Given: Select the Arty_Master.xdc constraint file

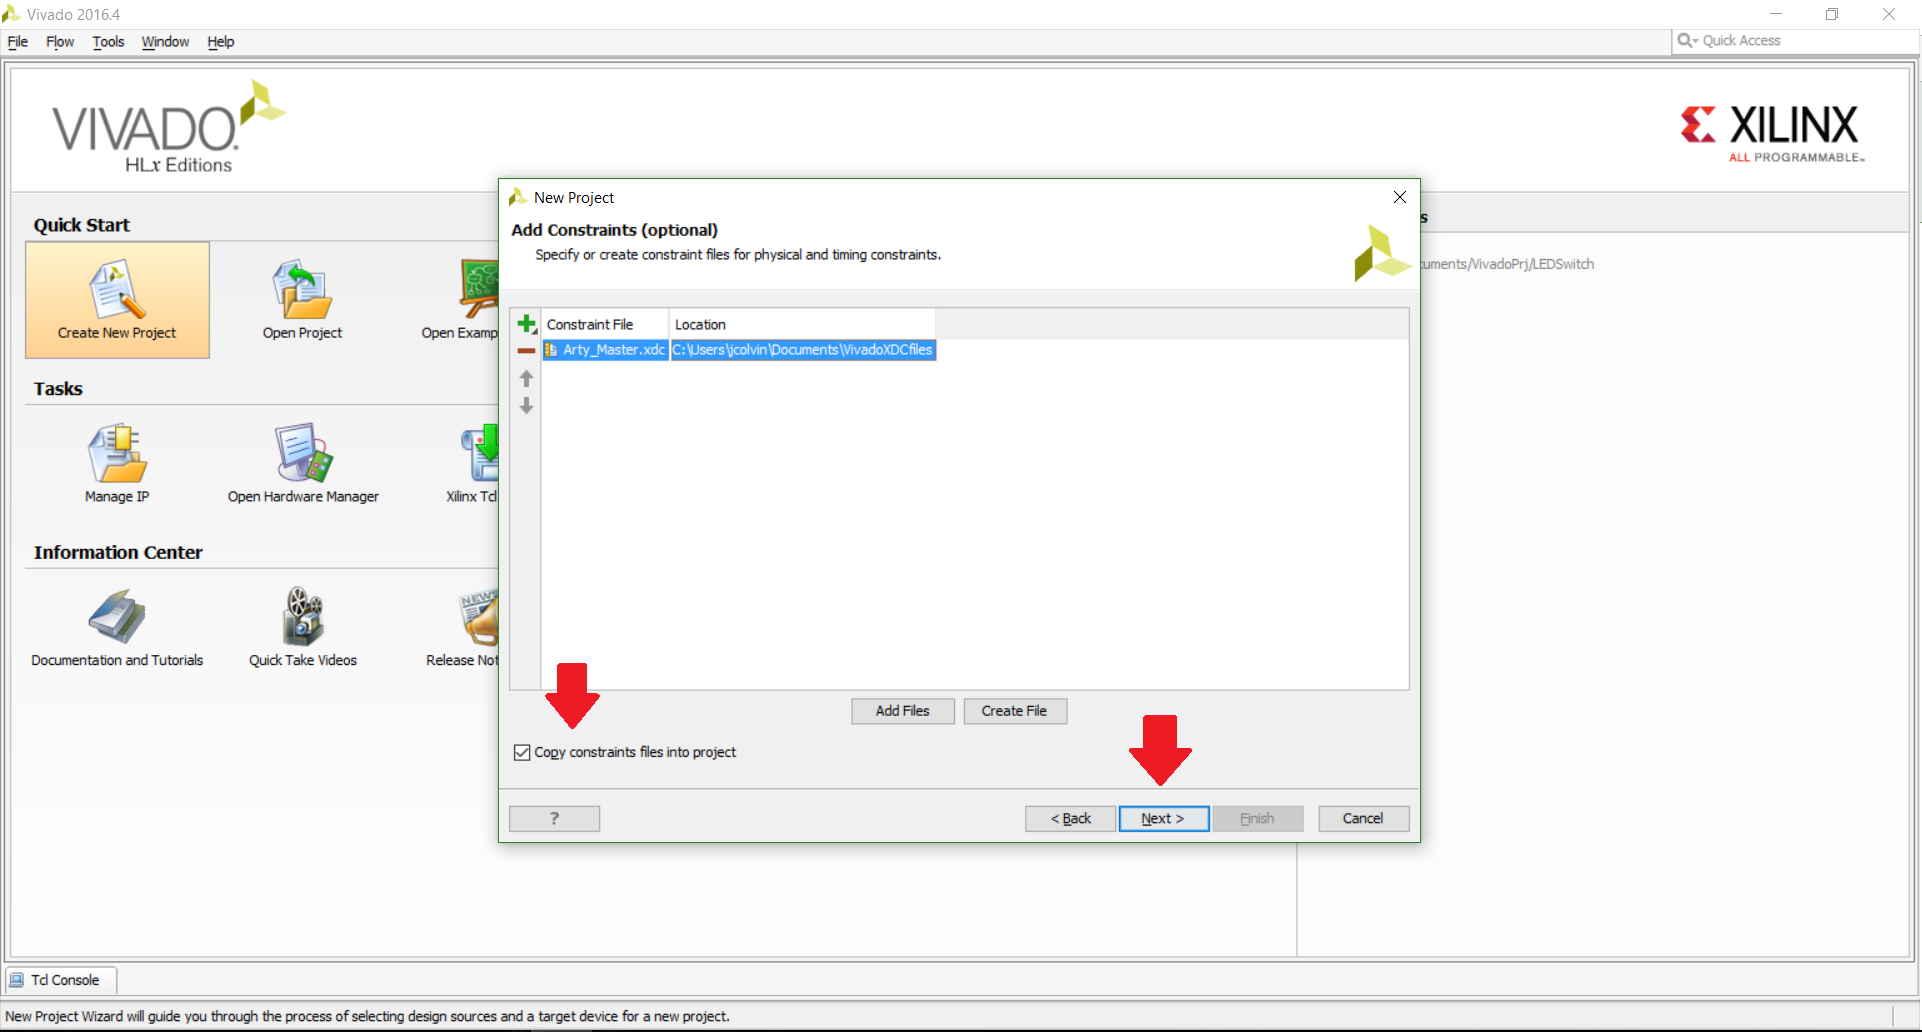Looking at the screenshot, I should pyautogui.click(x=605, y=350).
